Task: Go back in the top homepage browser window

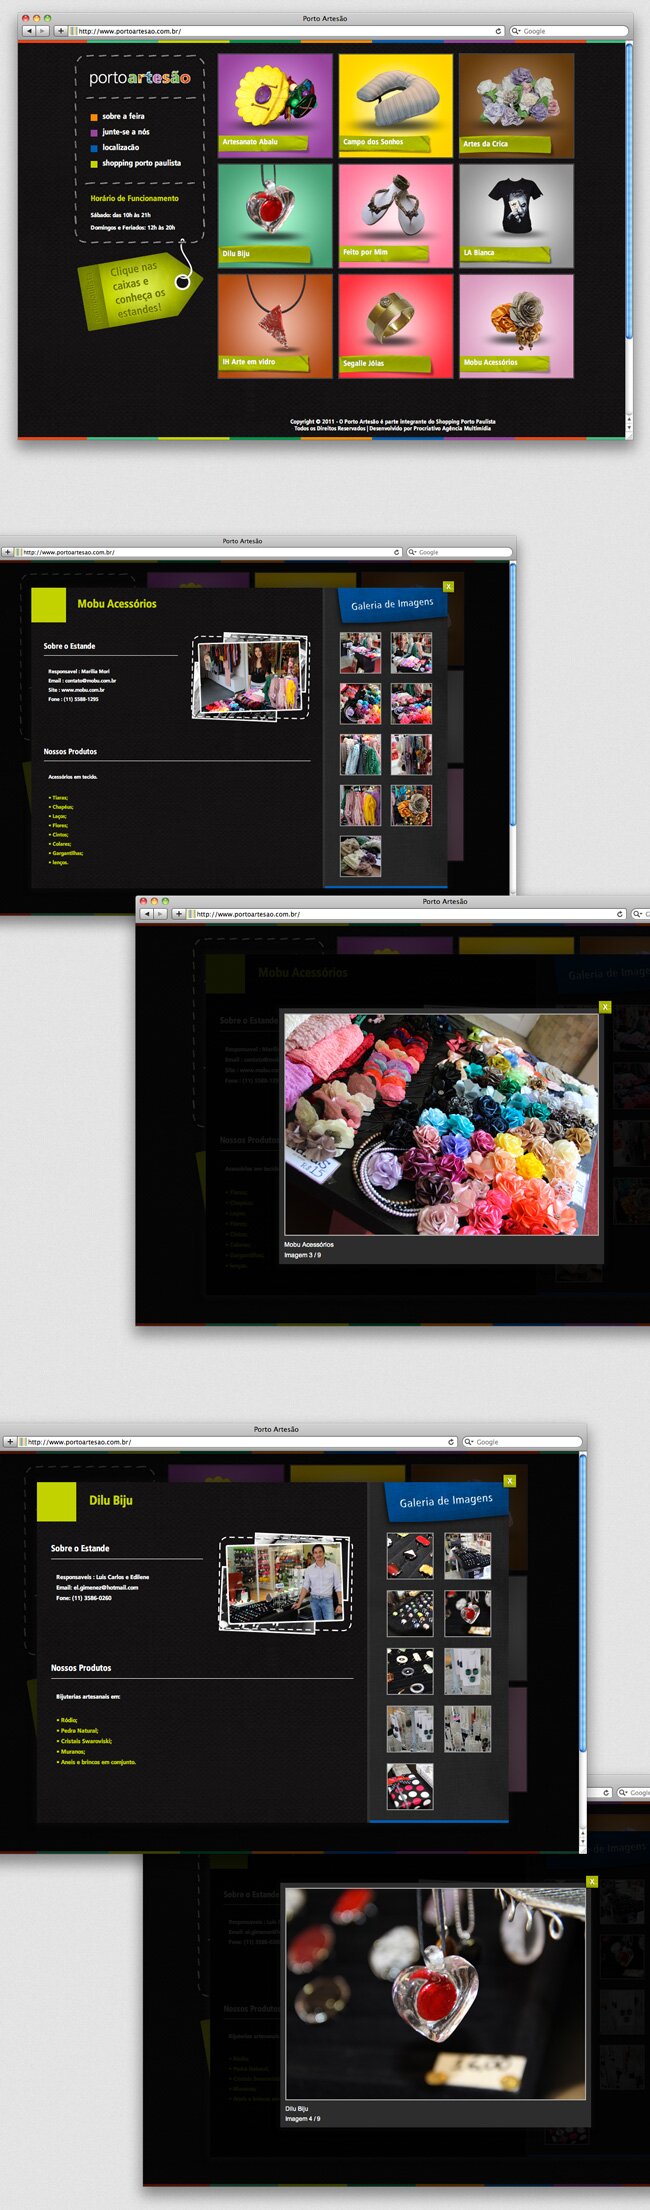Action: click(x=29, y=31)
